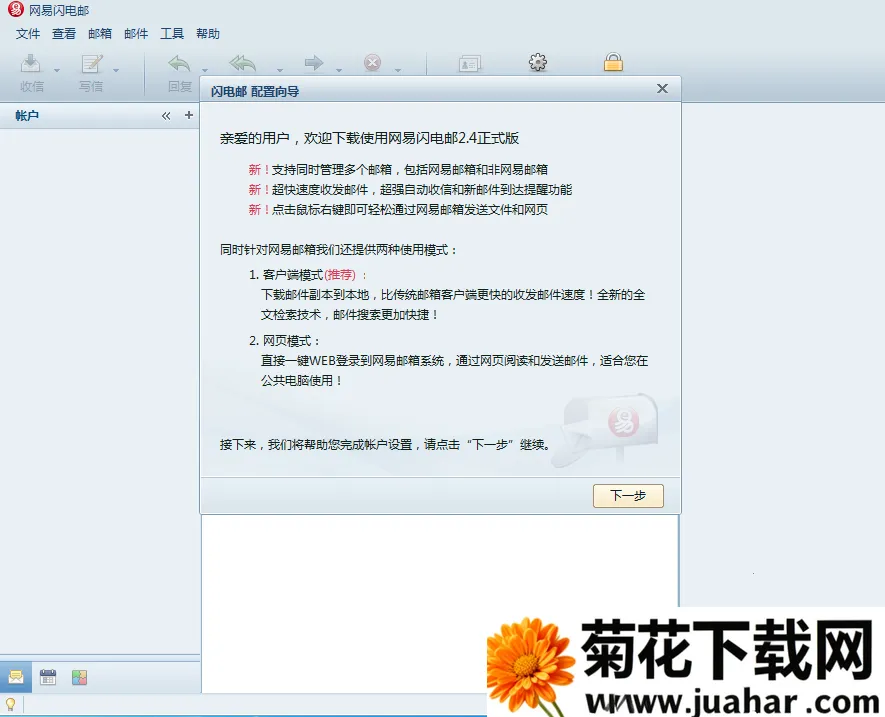Screen dimensions: 885x717
Task: Click the 下一步 button in the wizard
Action: click(627, 495)
